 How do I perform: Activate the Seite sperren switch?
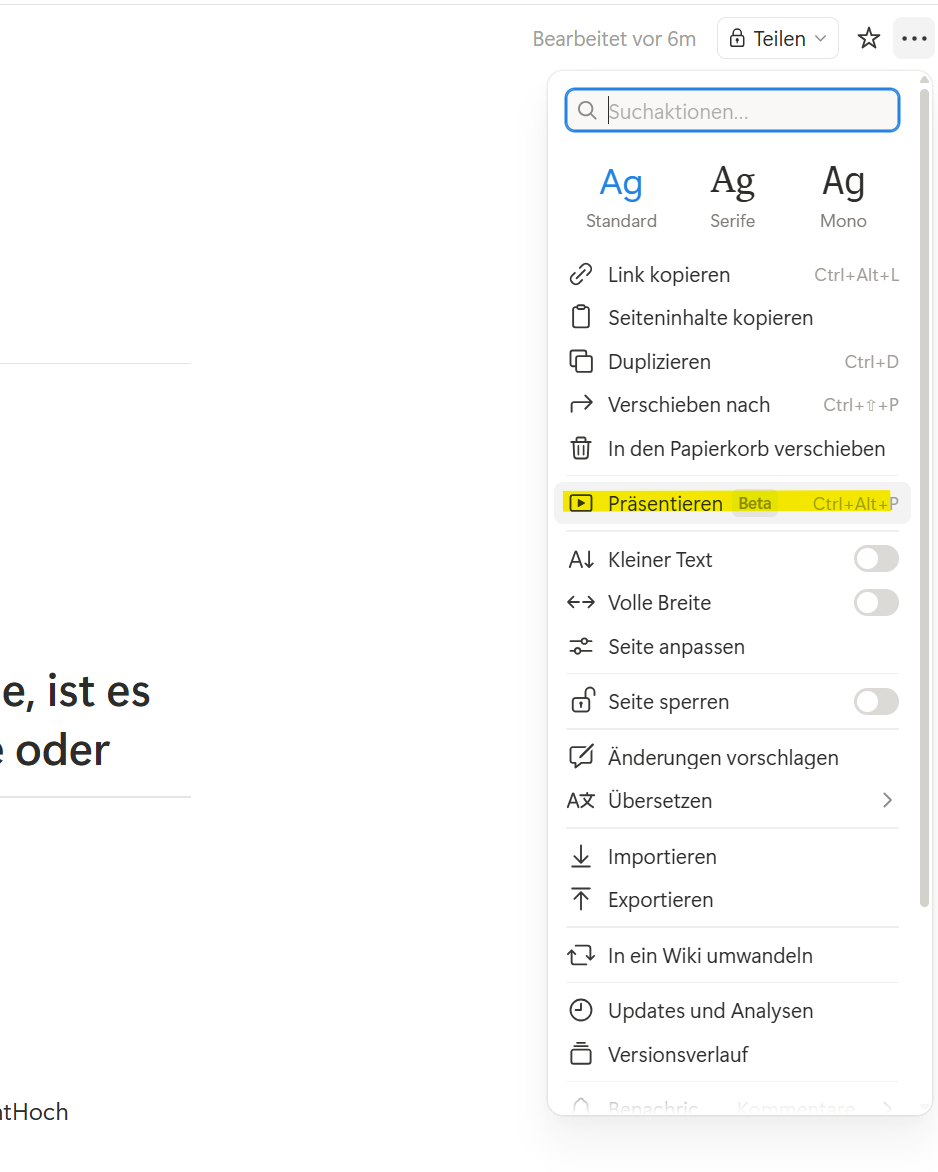876,701
